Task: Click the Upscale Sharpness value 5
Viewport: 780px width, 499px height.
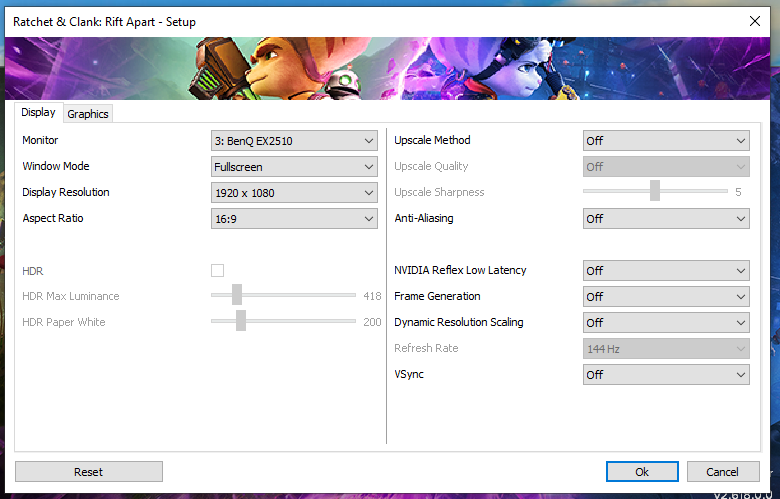Action: pyautogui.click(x=738, y=192)
